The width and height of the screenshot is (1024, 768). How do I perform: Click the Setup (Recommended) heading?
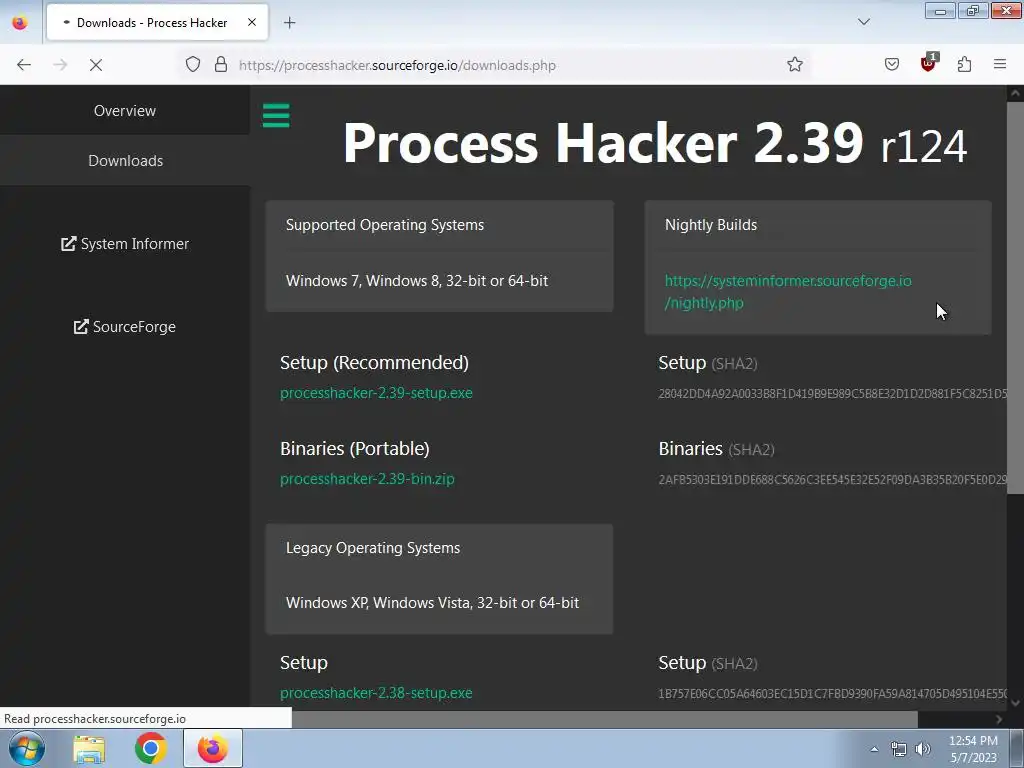pos(374,362)
